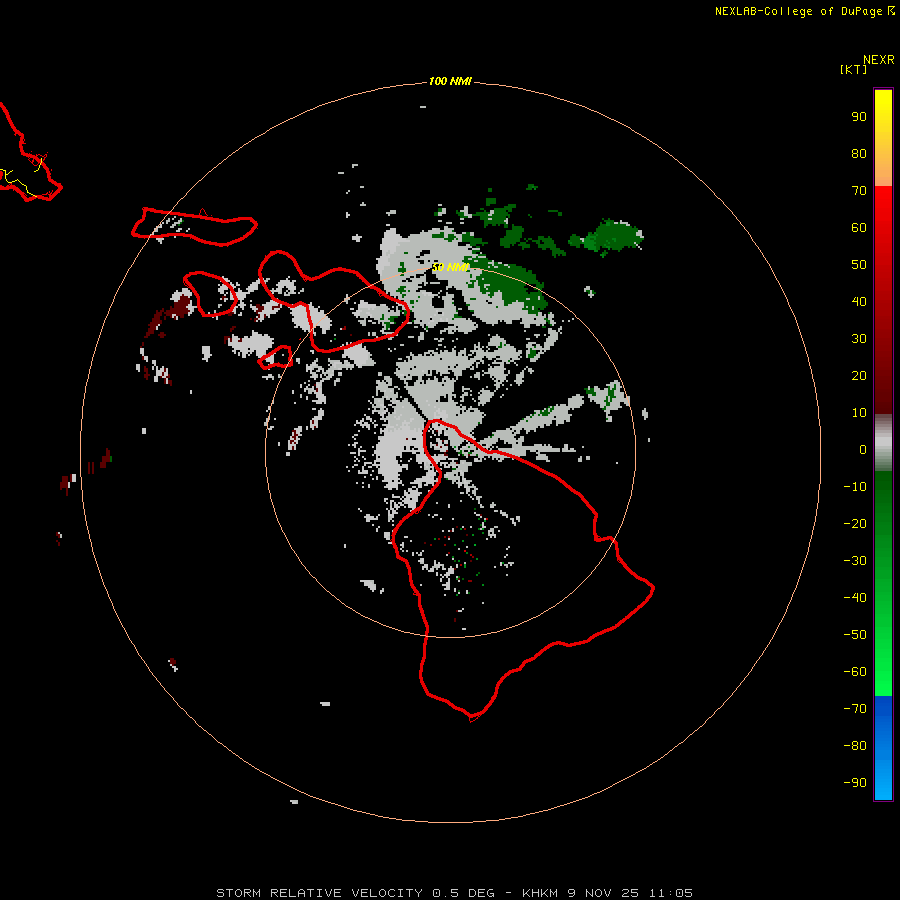Click the 20 value on the velocity scale

859,376
